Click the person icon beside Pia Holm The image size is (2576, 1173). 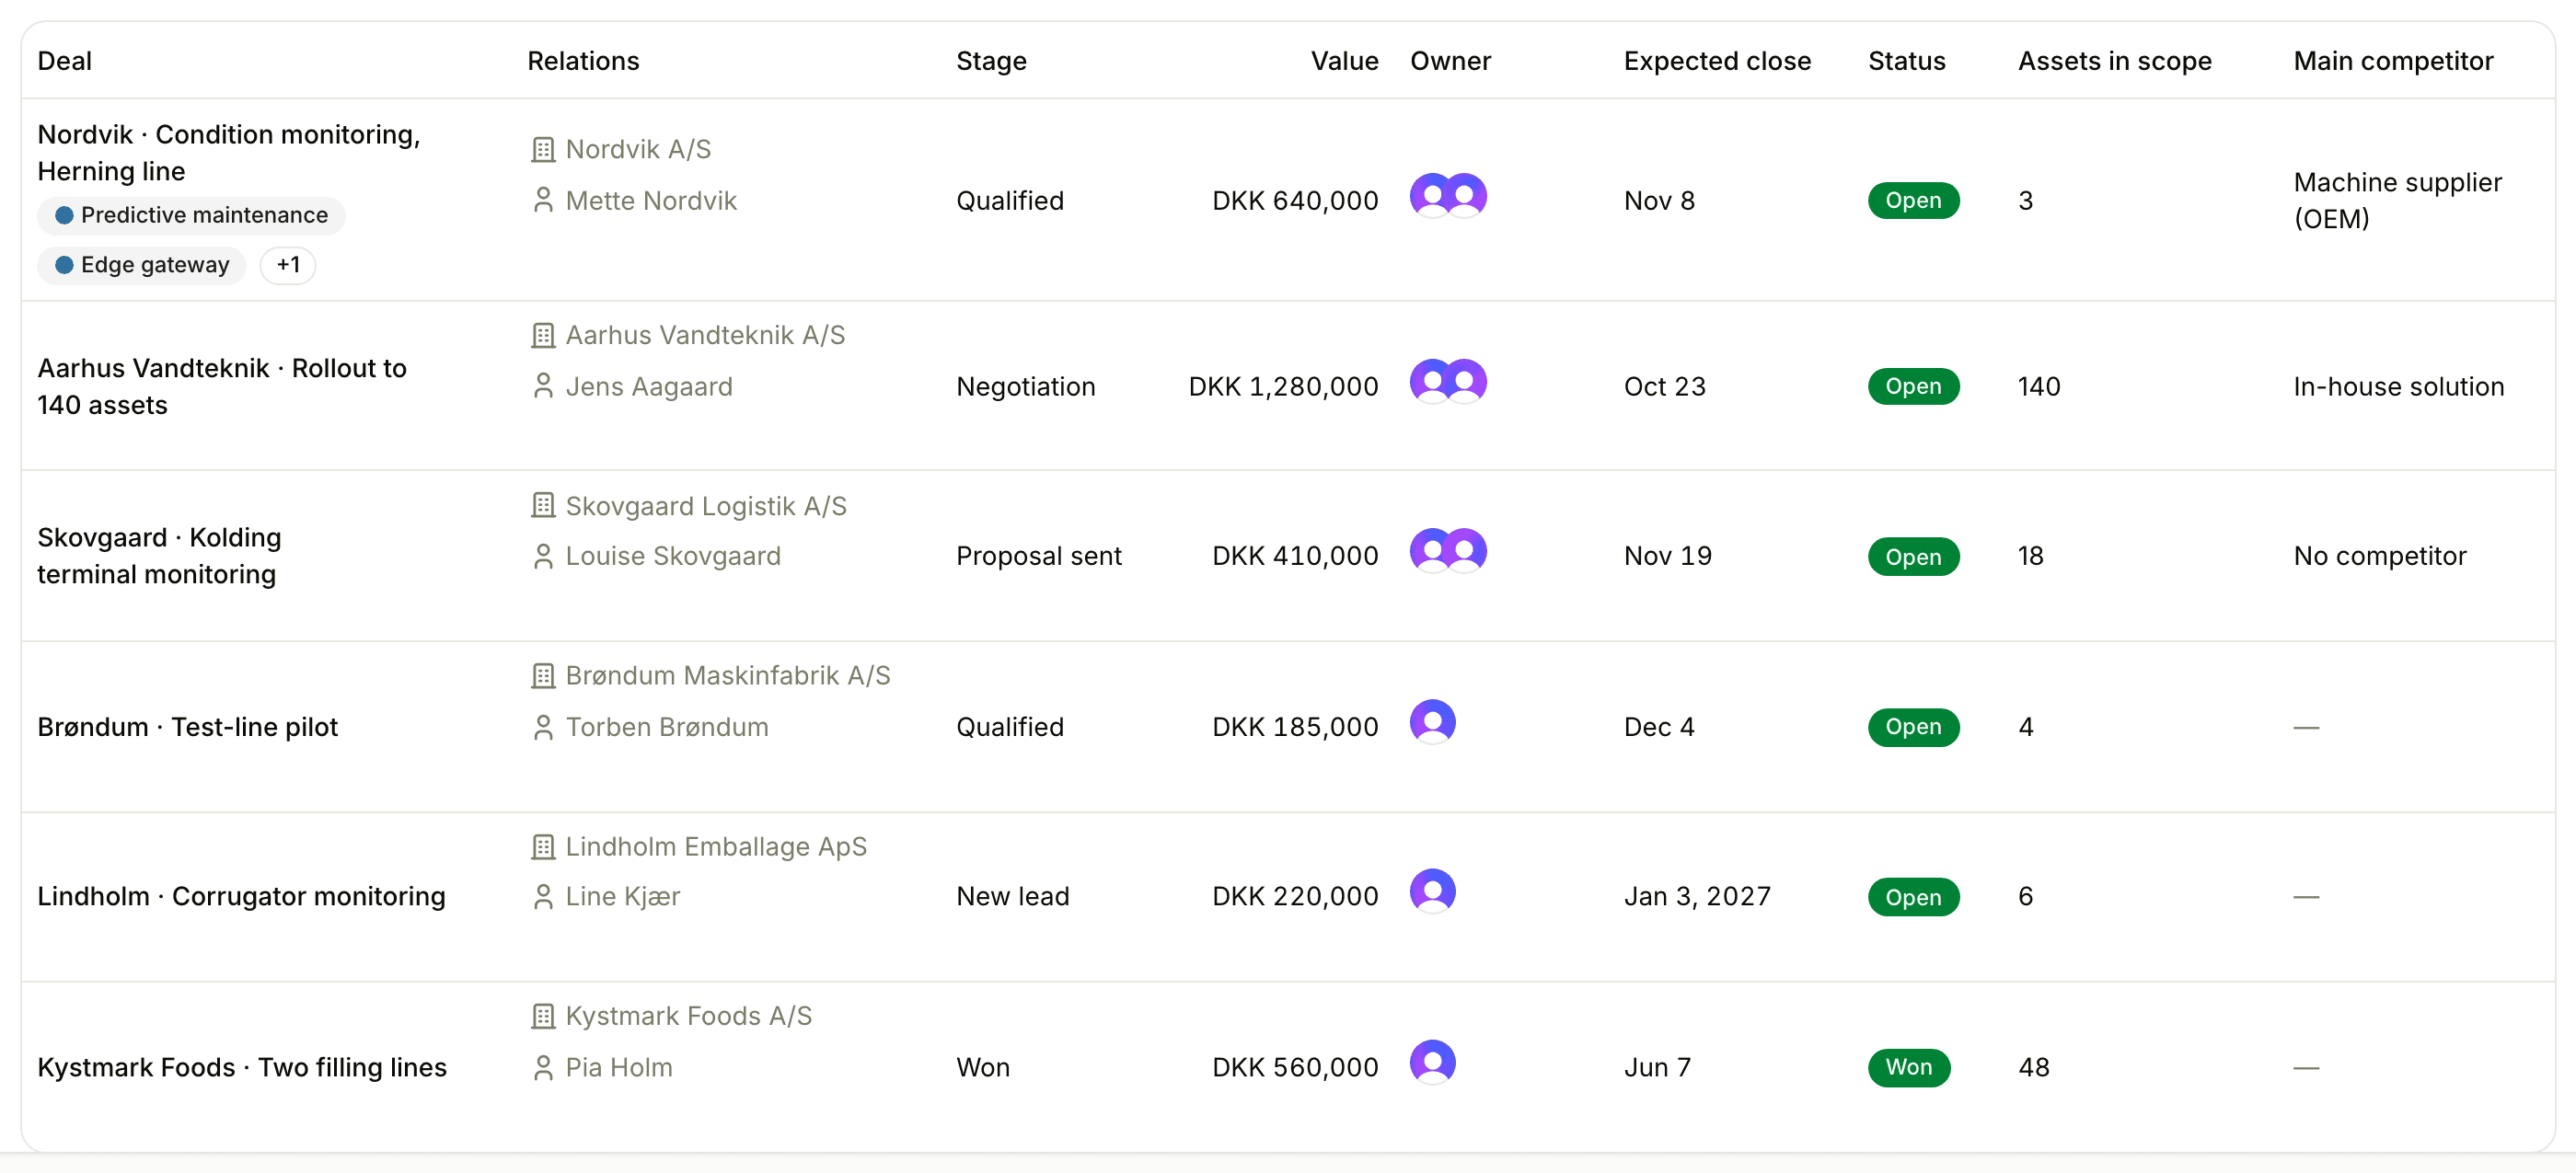click(x=543, y=1068)
